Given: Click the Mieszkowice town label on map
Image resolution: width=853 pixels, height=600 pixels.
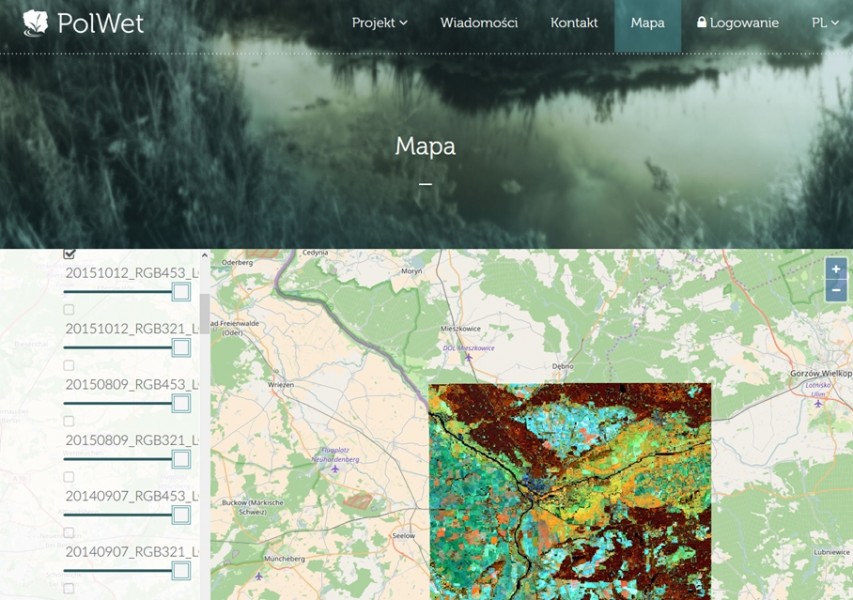Looking at the screenshot, I should 461,329.
